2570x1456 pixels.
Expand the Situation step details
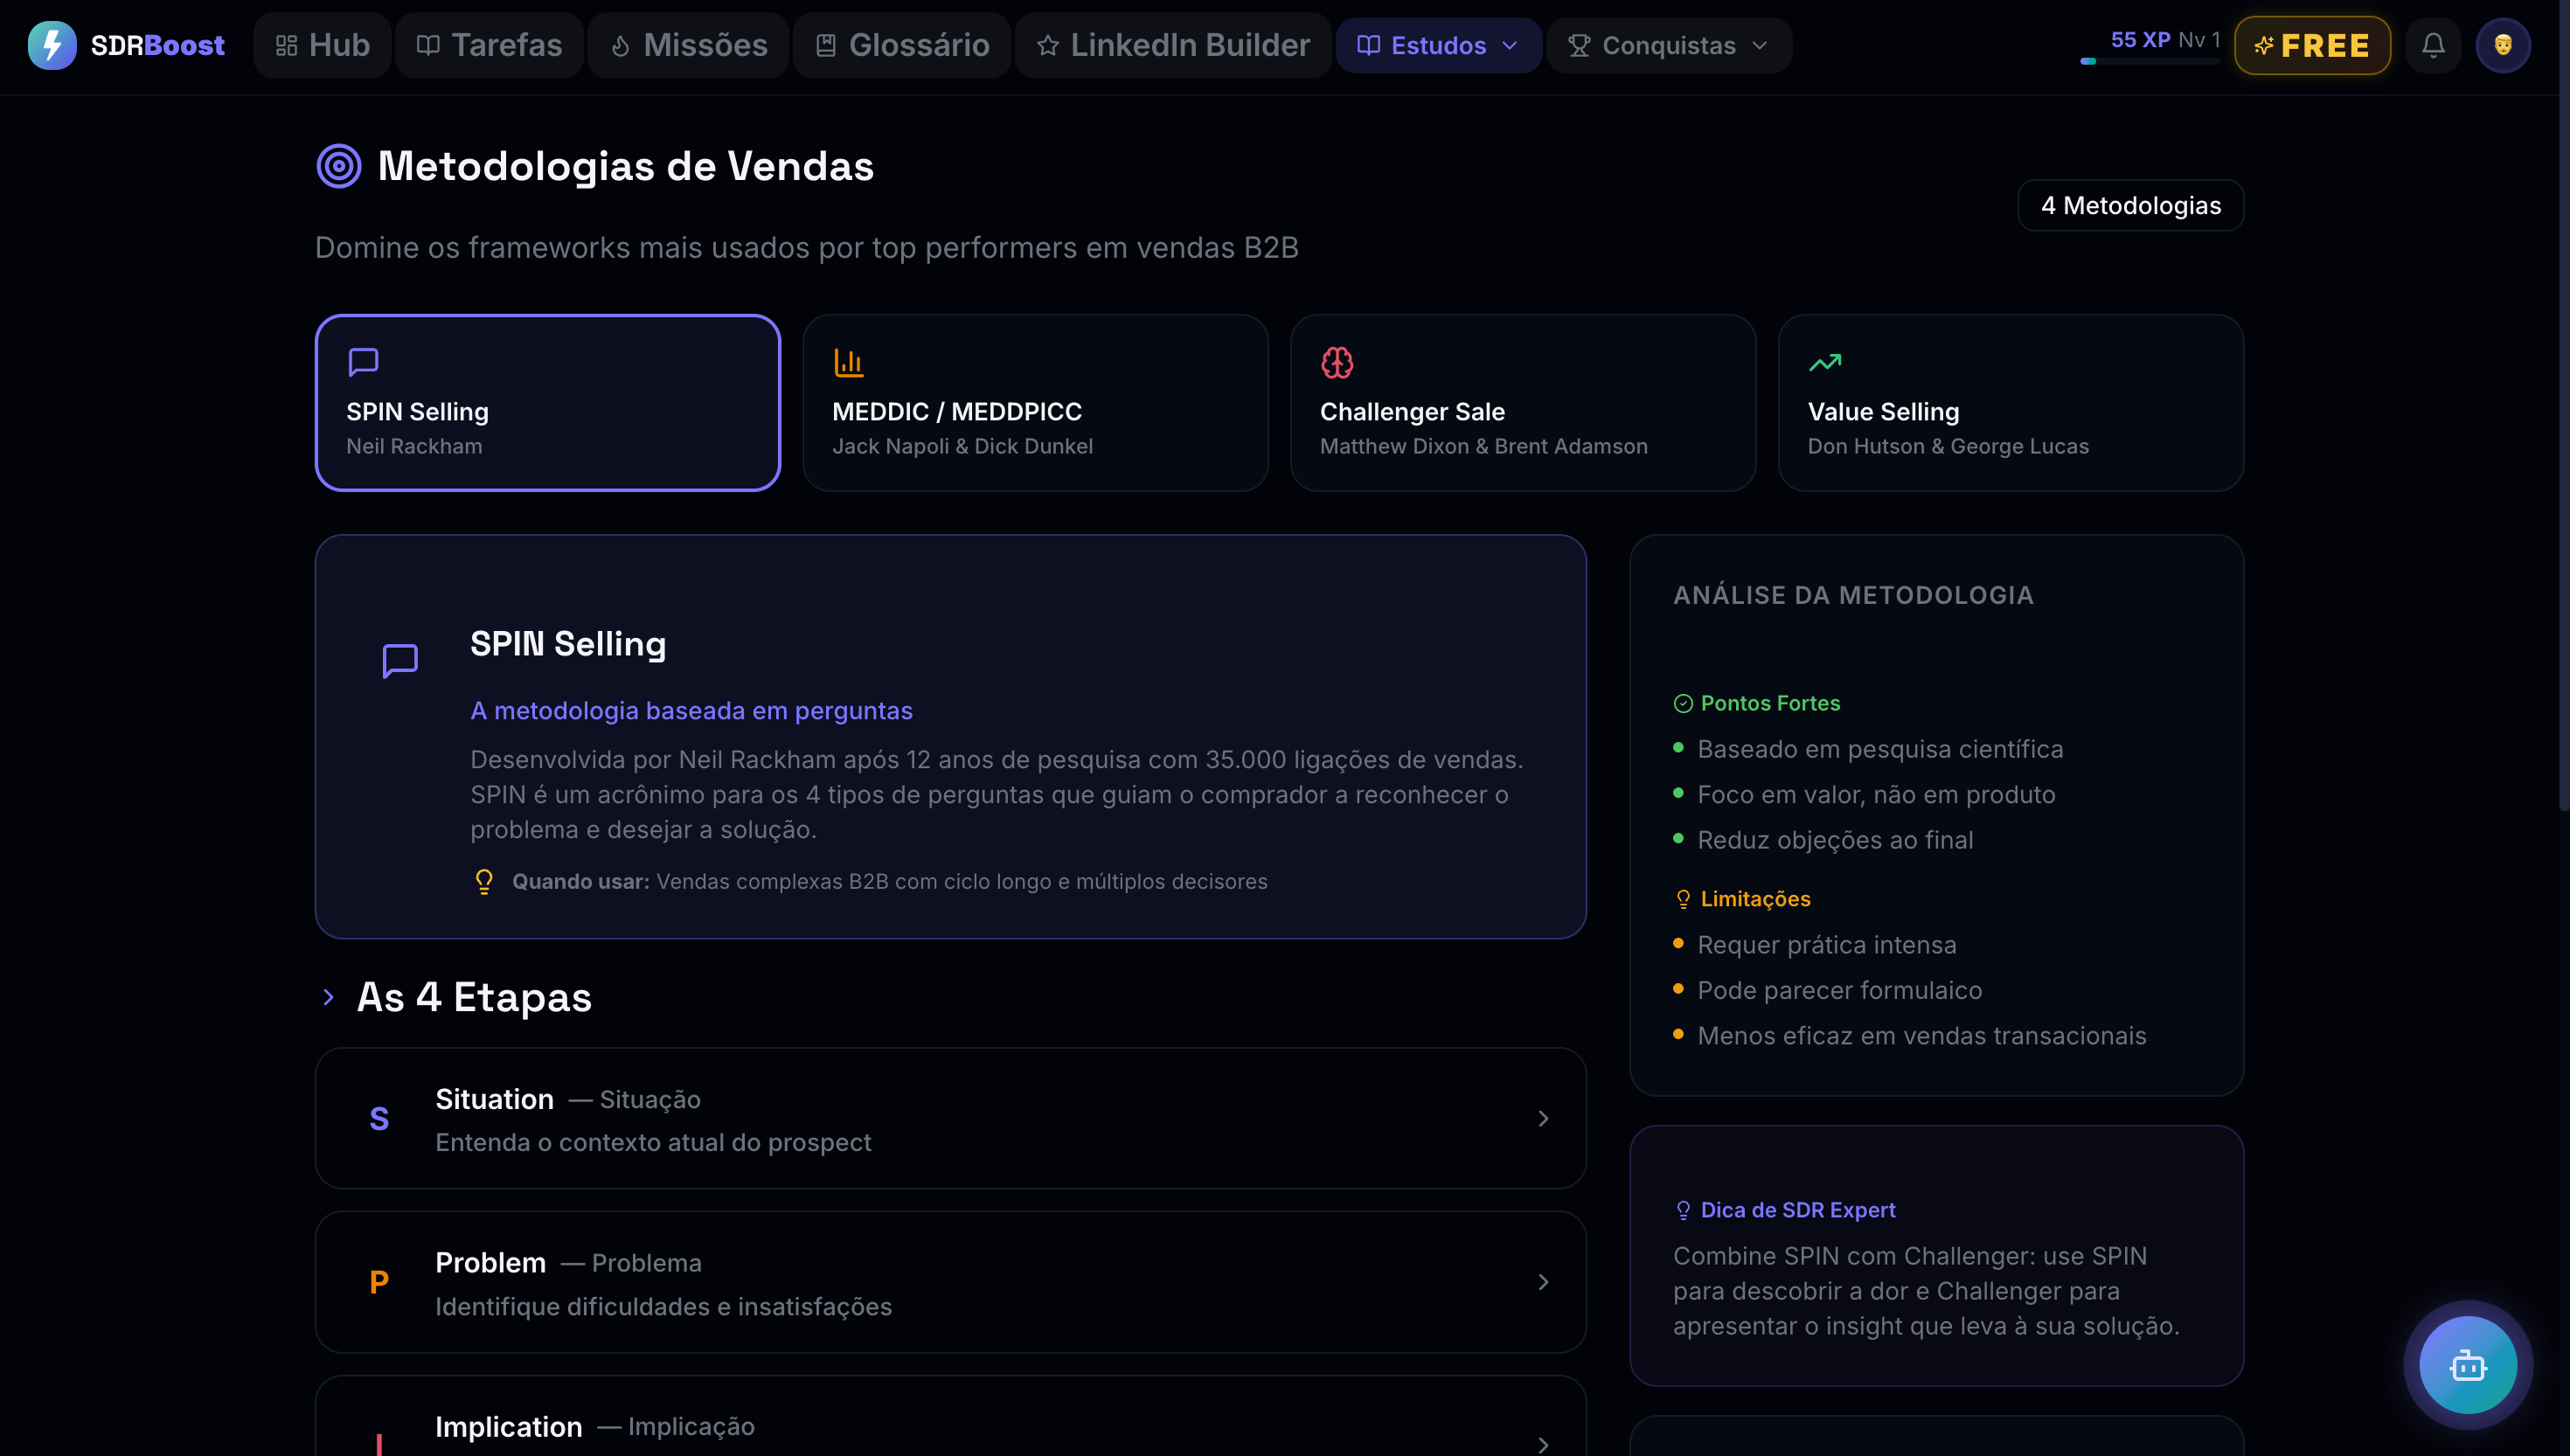coord(1542,1118)
